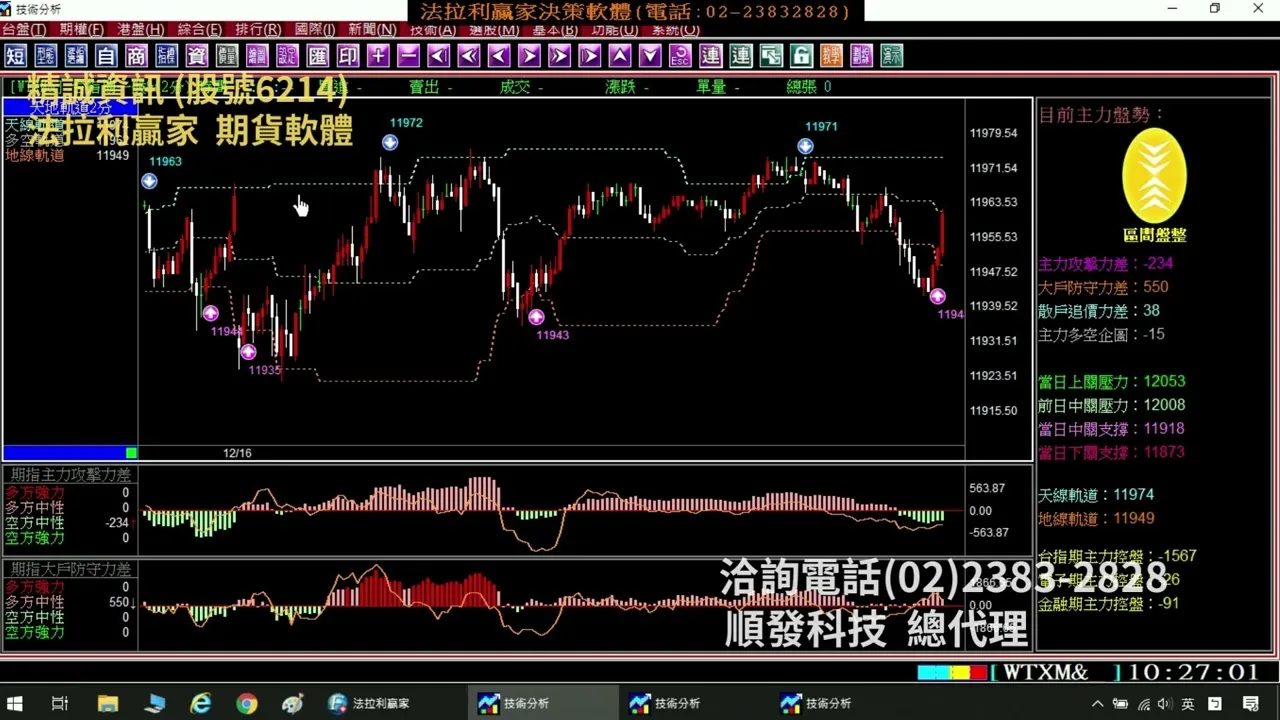Click the WTXM& status bar symbol
1280x720 pixels.
click(1045, 673)
